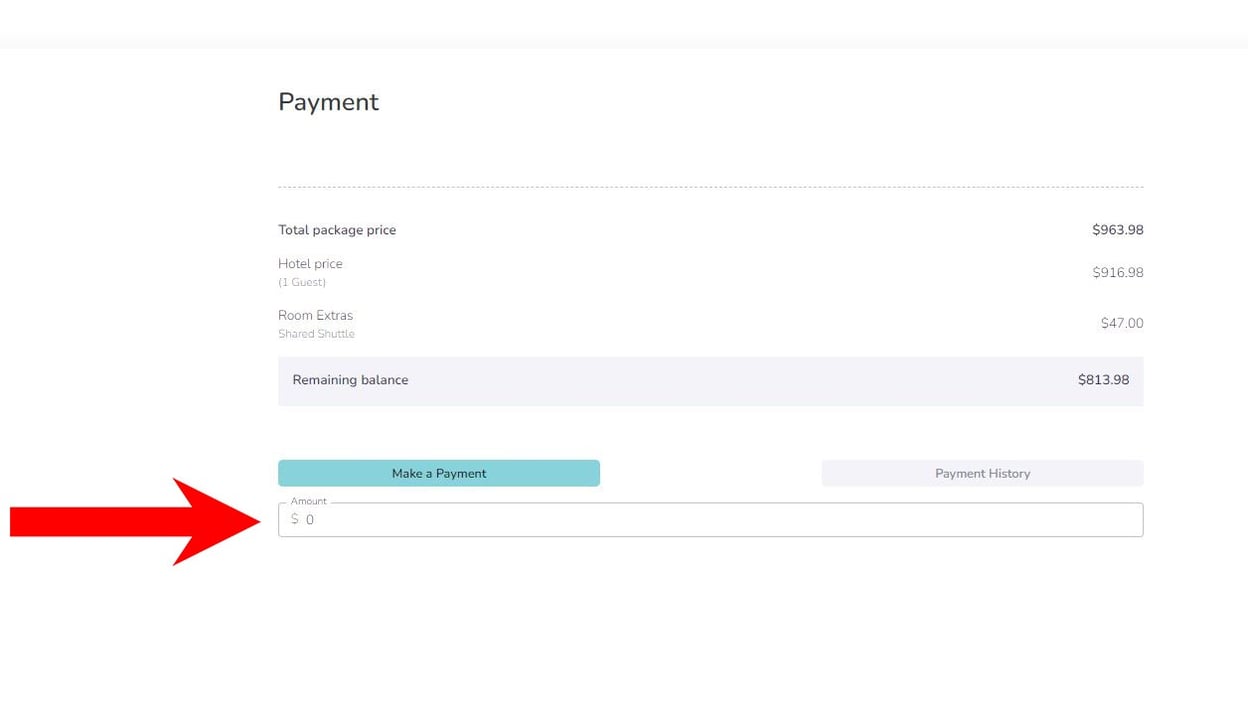1248x710 pixels.
Task: Select the Total package price label
Action: pos(337,229)
